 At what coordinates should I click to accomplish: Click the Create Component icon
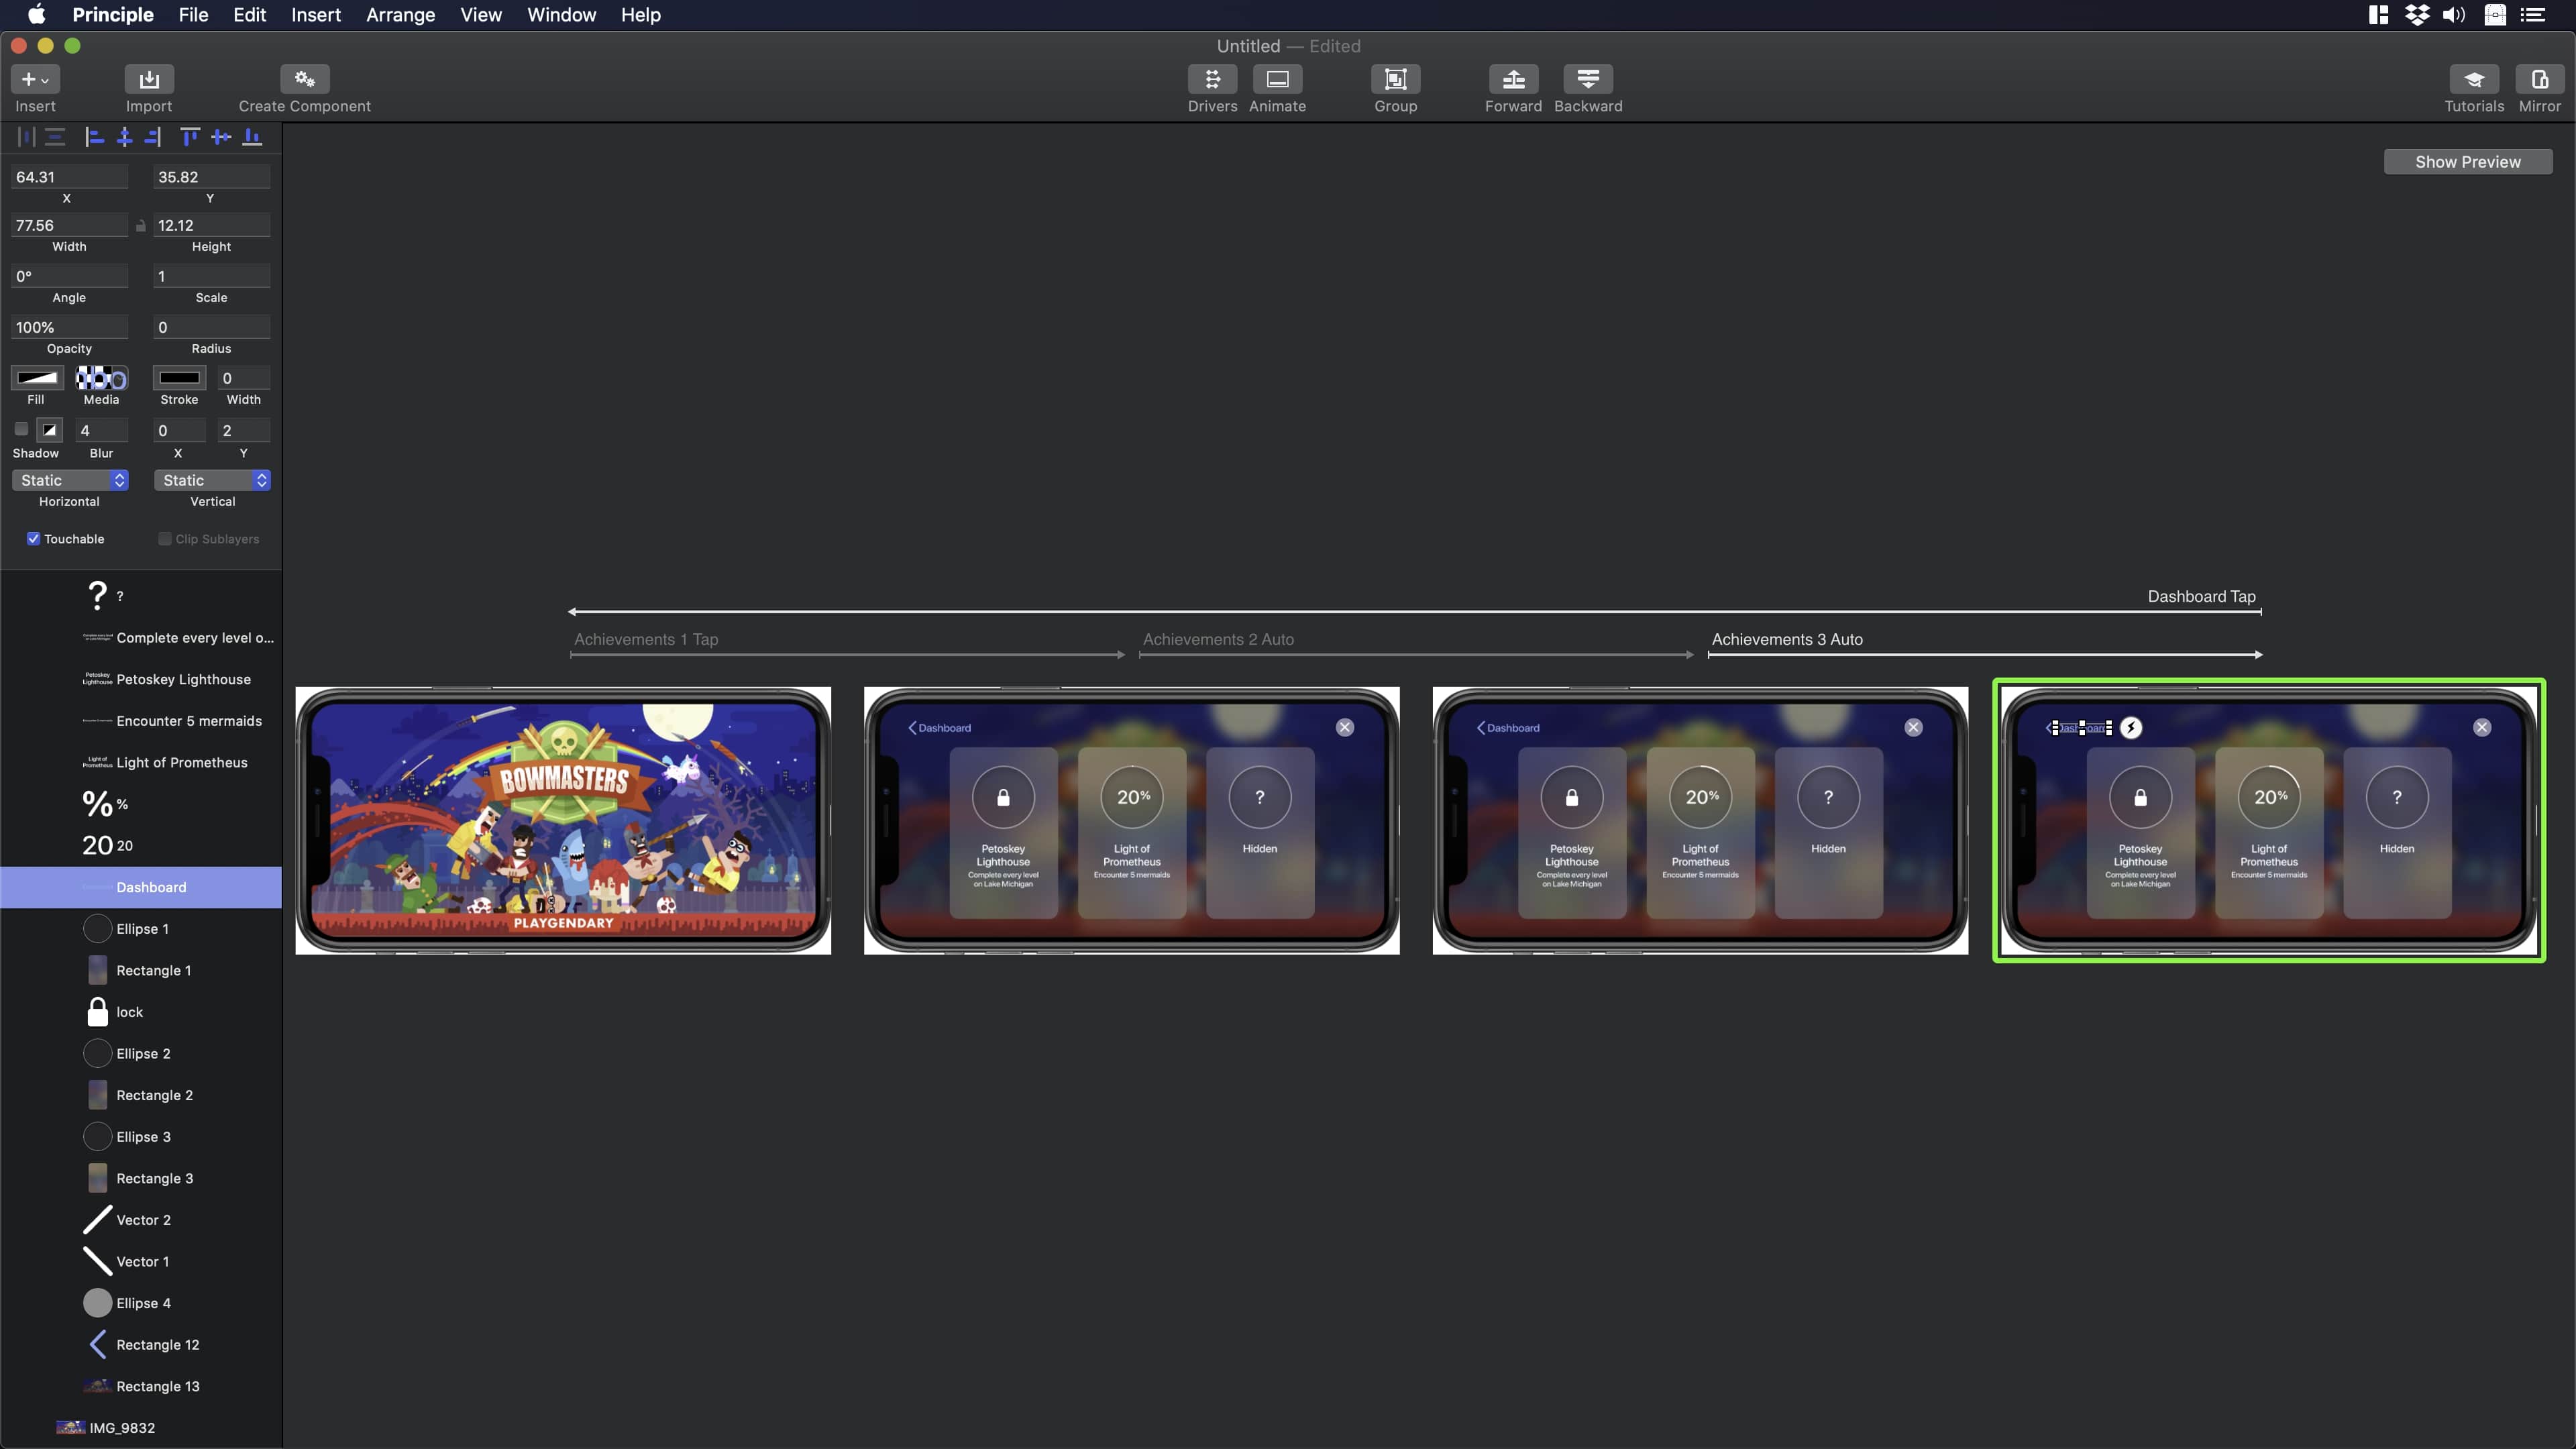[x=304, y=79]
